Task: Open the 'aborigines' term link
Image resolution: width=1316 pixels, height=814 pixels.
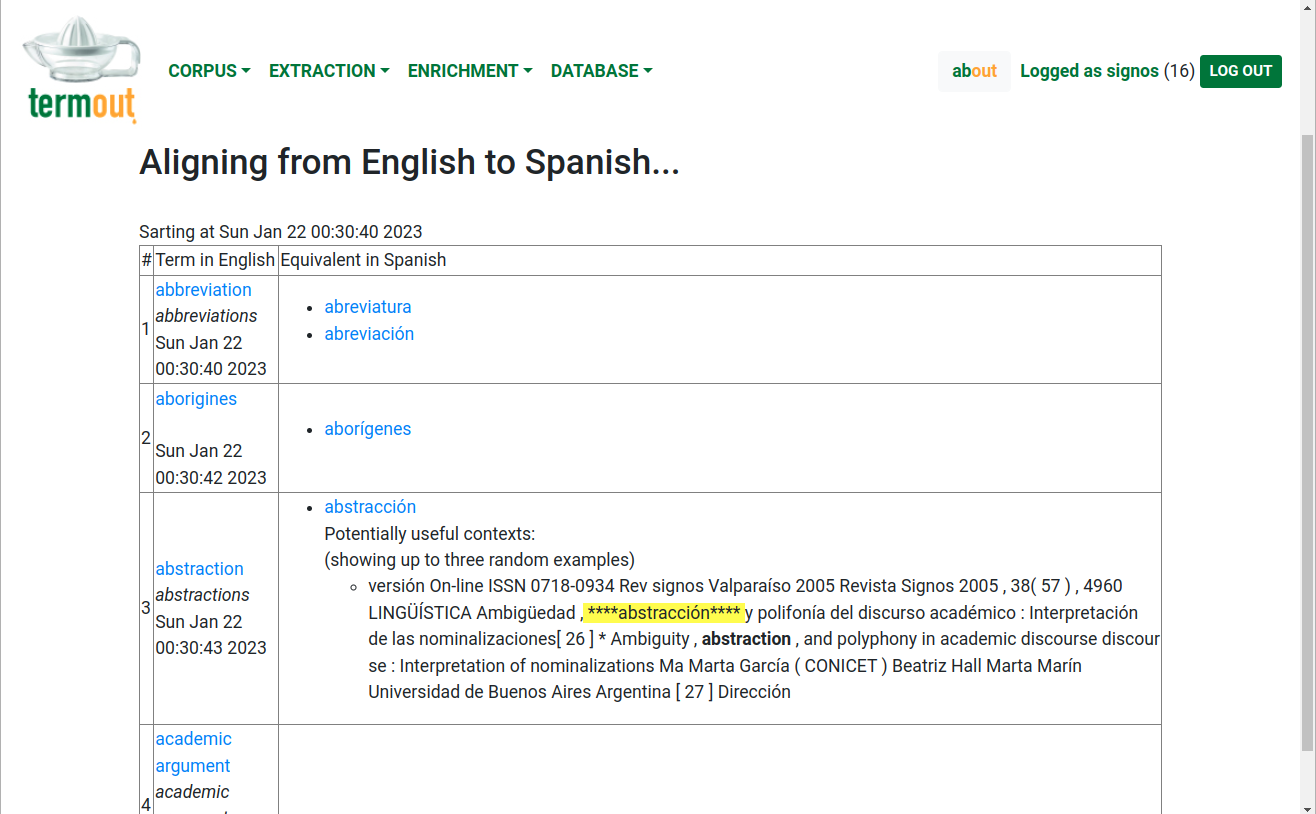Action: 196,399
